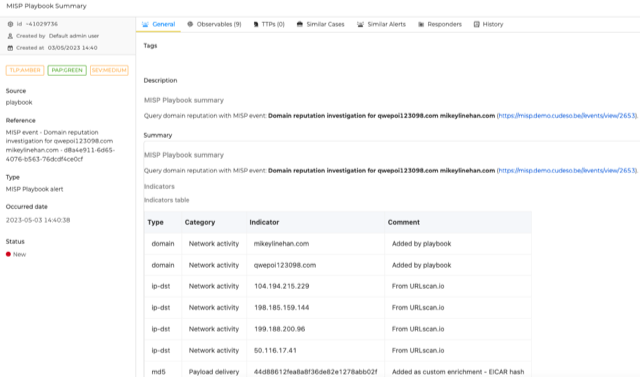This screenshot has width=640, height=377.
Task: Click the Tags section label
Action: click(150, 46)
